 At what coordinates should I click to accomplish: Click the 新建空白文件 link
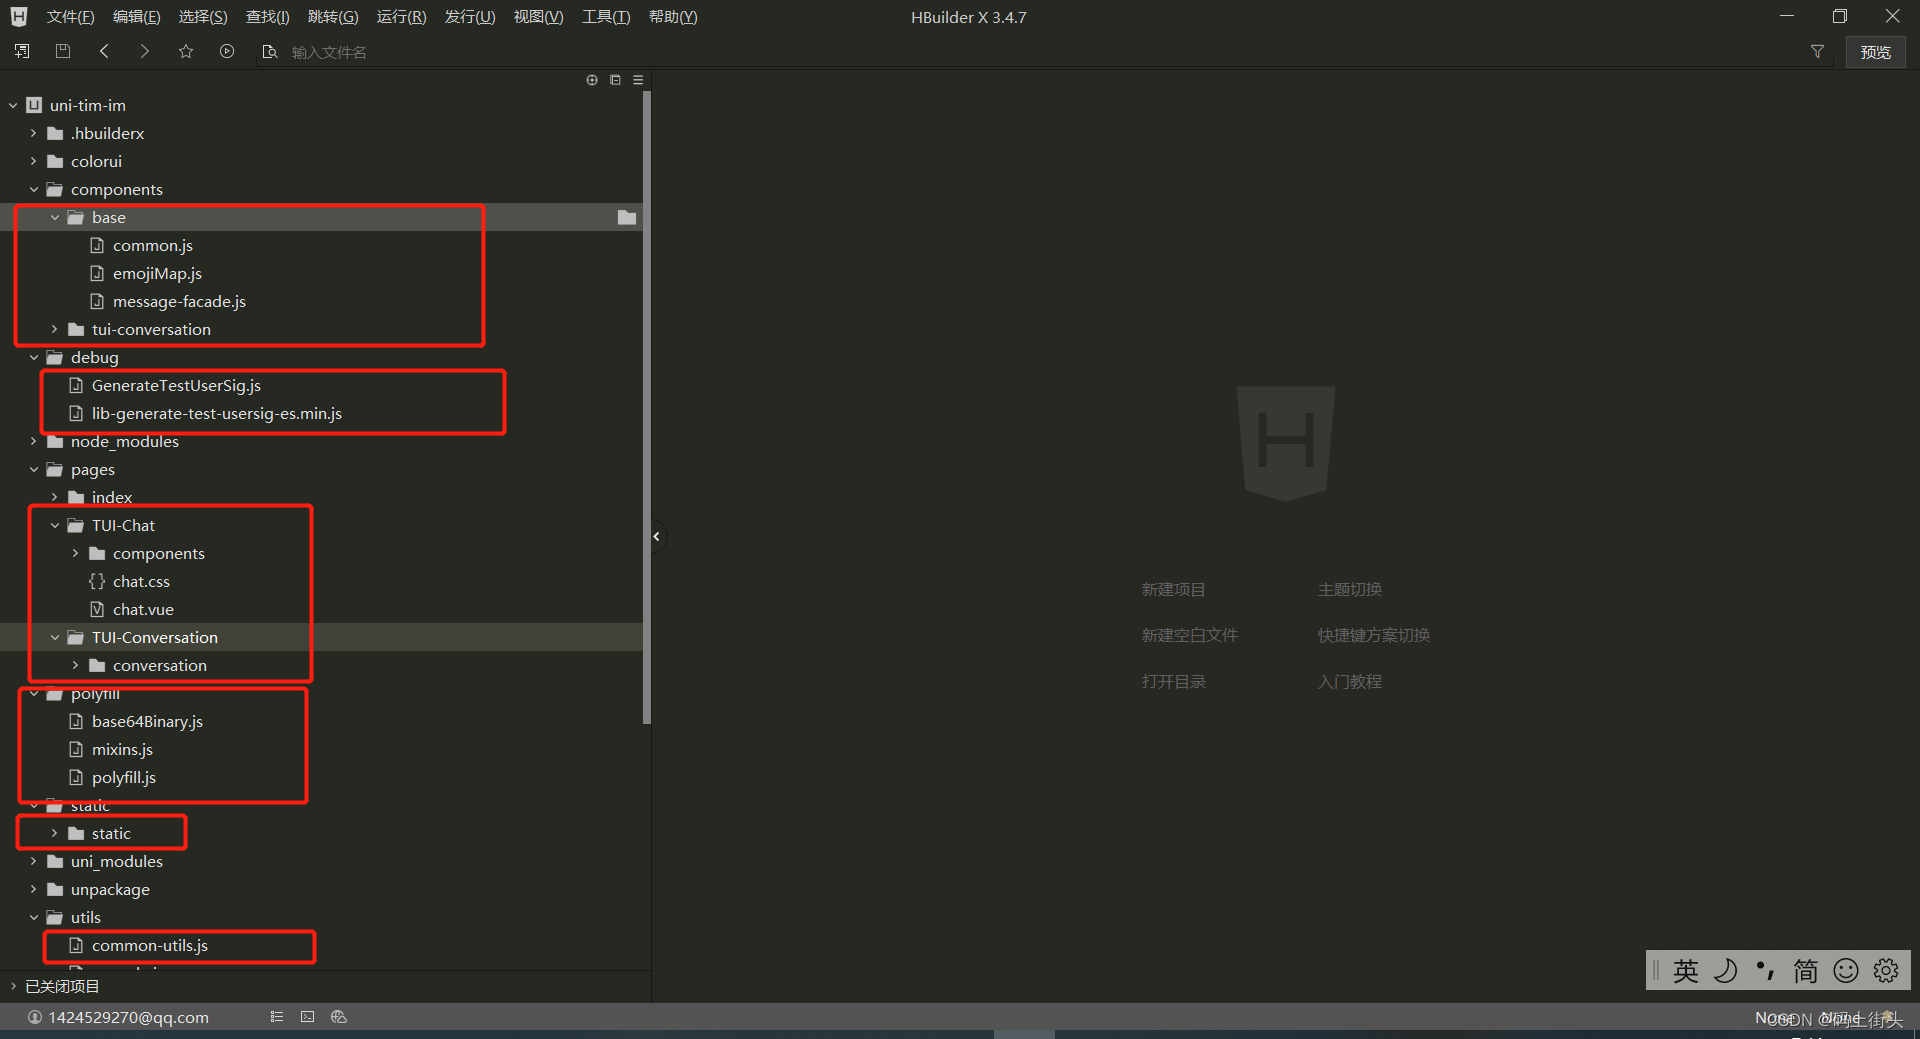(1190, 636)
